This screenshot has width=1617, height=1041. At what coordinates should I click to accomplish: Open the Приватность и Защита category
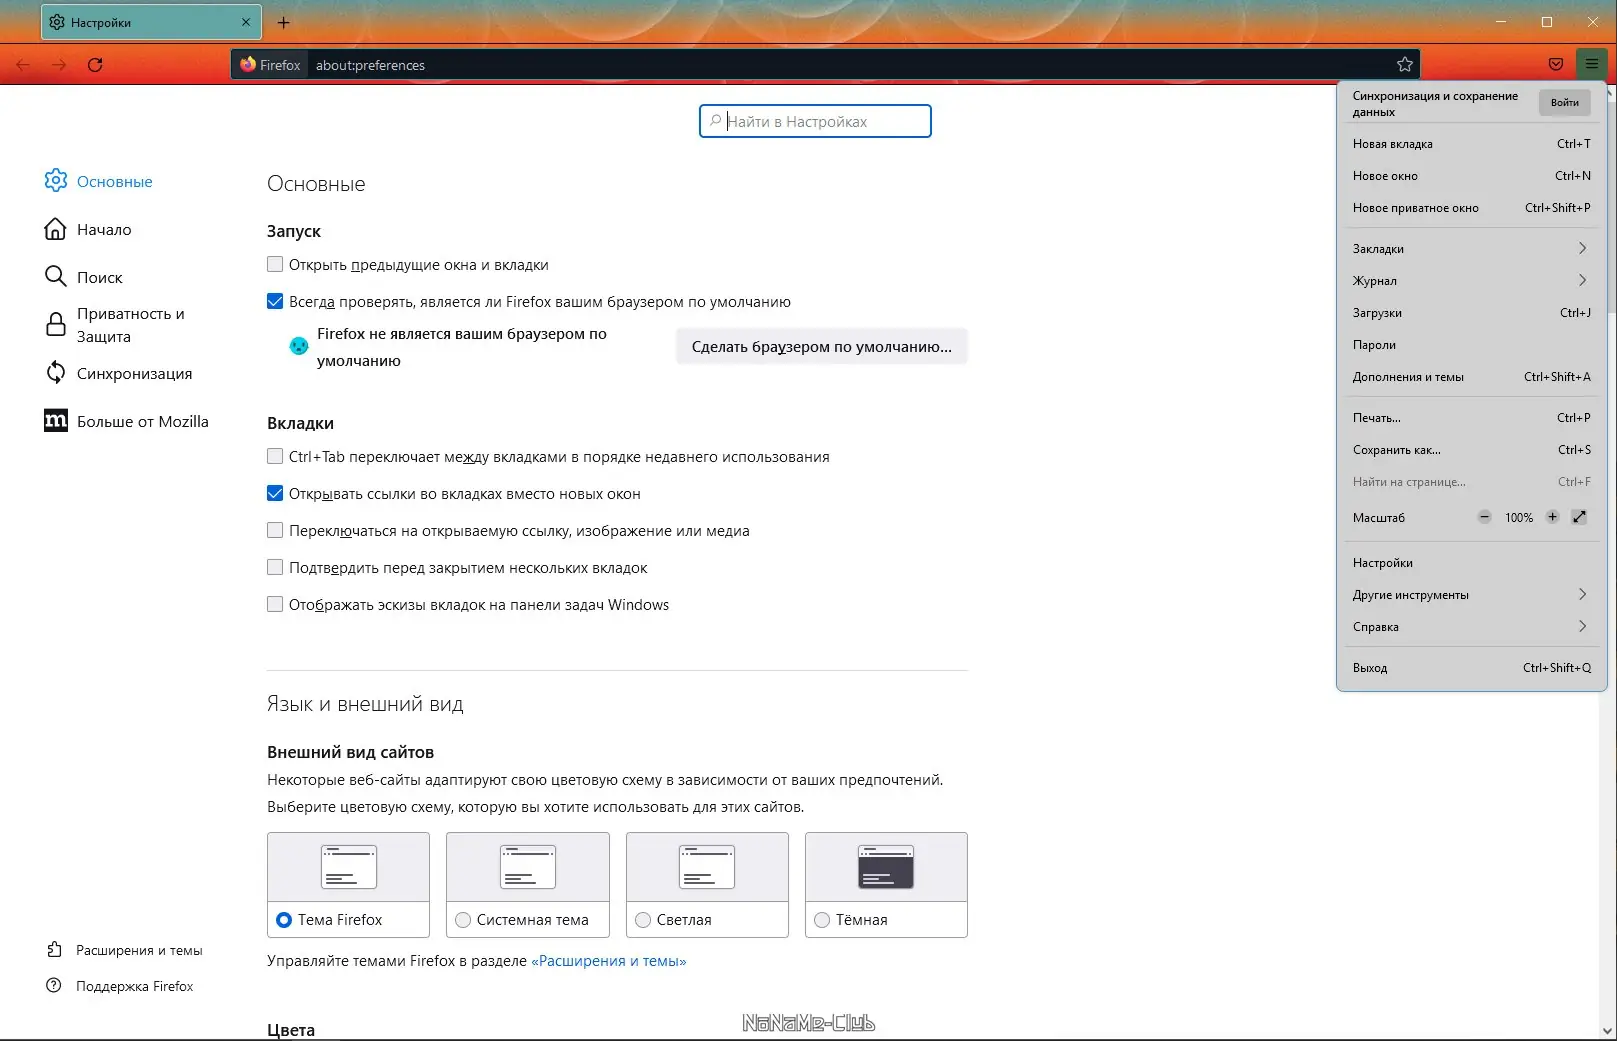[x=115, y=325]
